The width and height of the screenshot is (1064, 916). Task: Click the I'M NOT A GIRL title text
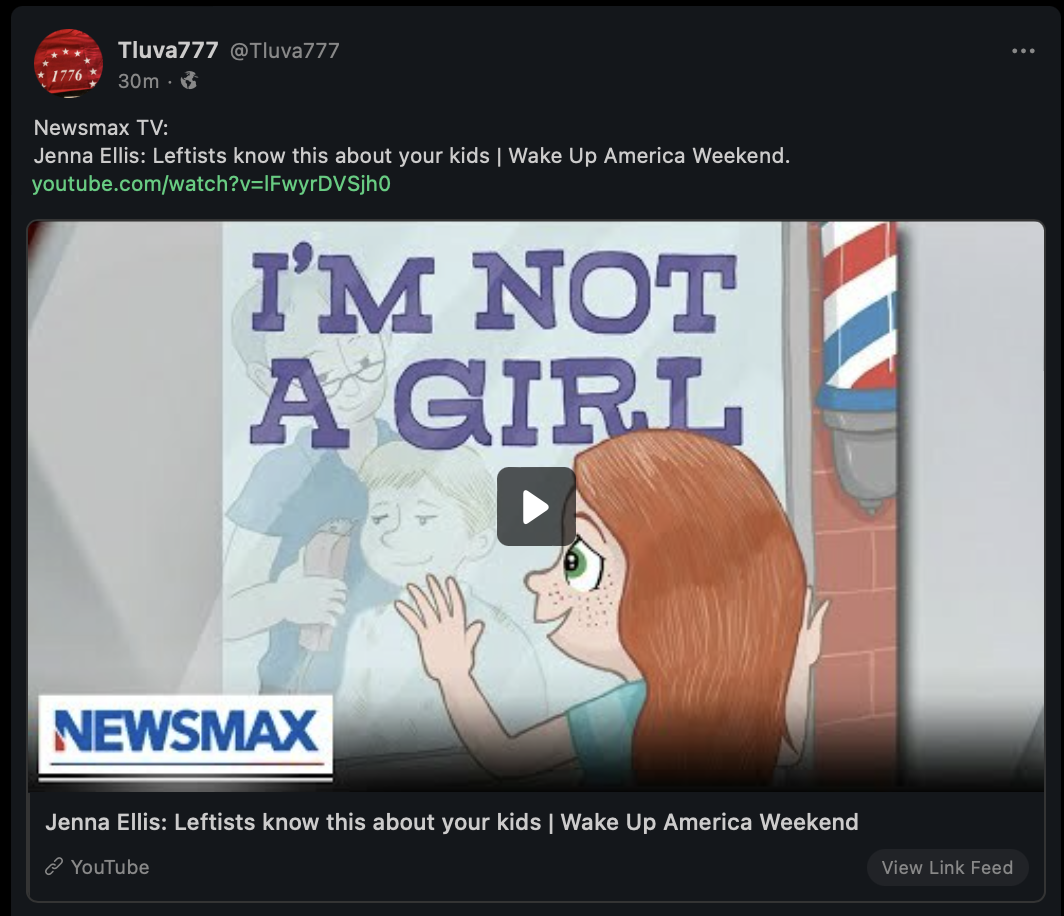coord(495,347)
